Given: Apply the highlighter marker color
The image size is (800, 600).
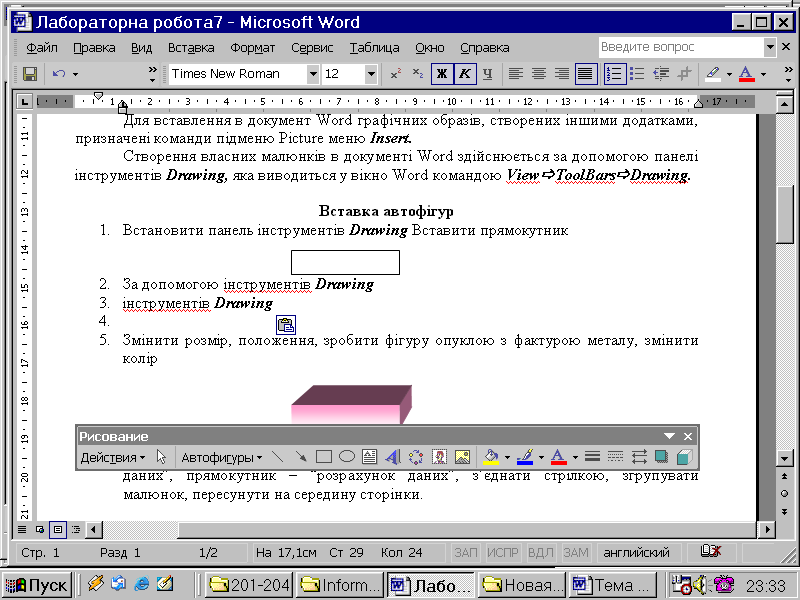Looking at the screenshot, I should tap(713, 74).
